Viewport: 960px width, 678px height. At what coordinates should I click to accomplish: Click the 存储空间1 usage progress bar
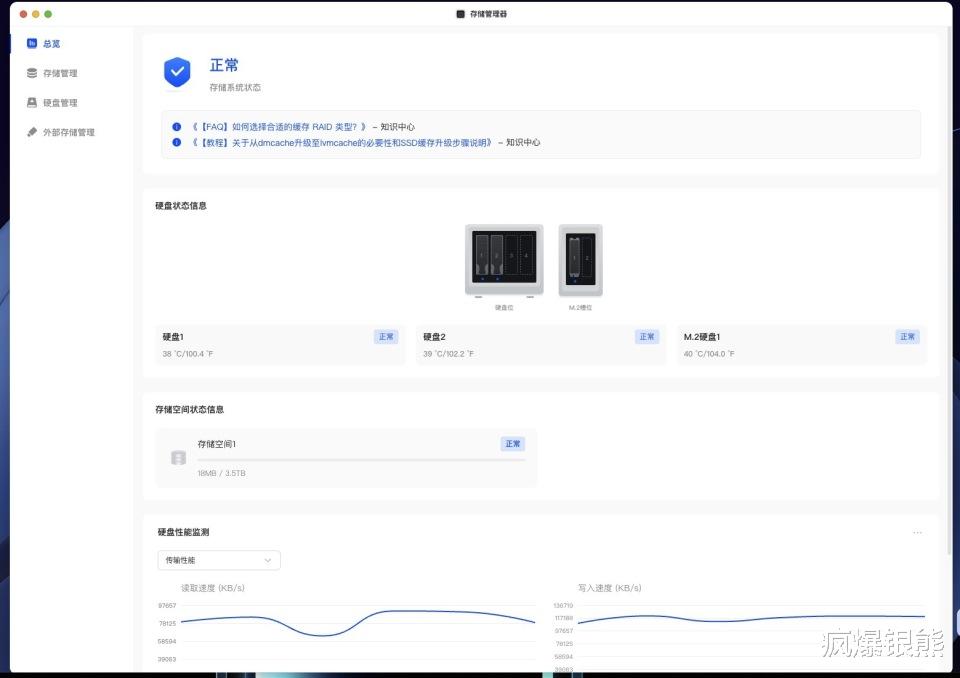coord(361,459)
